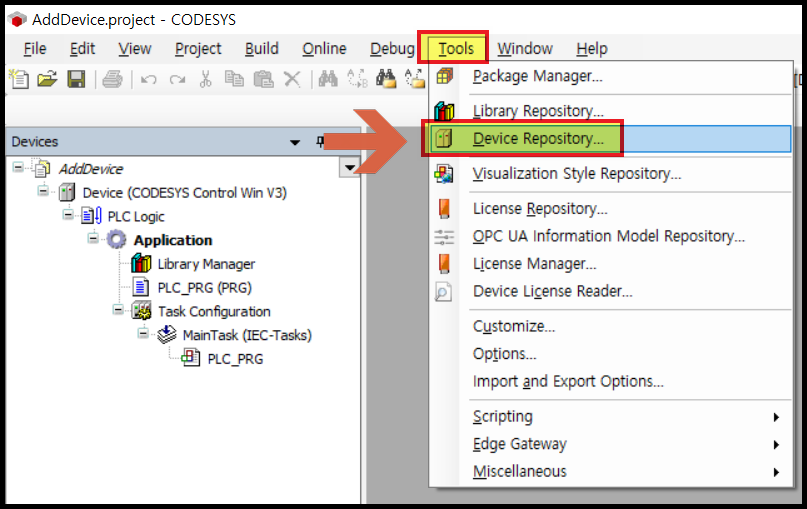Click the Task Configuration tree icon
807x509 pixels.
click(x=142, y=311)
